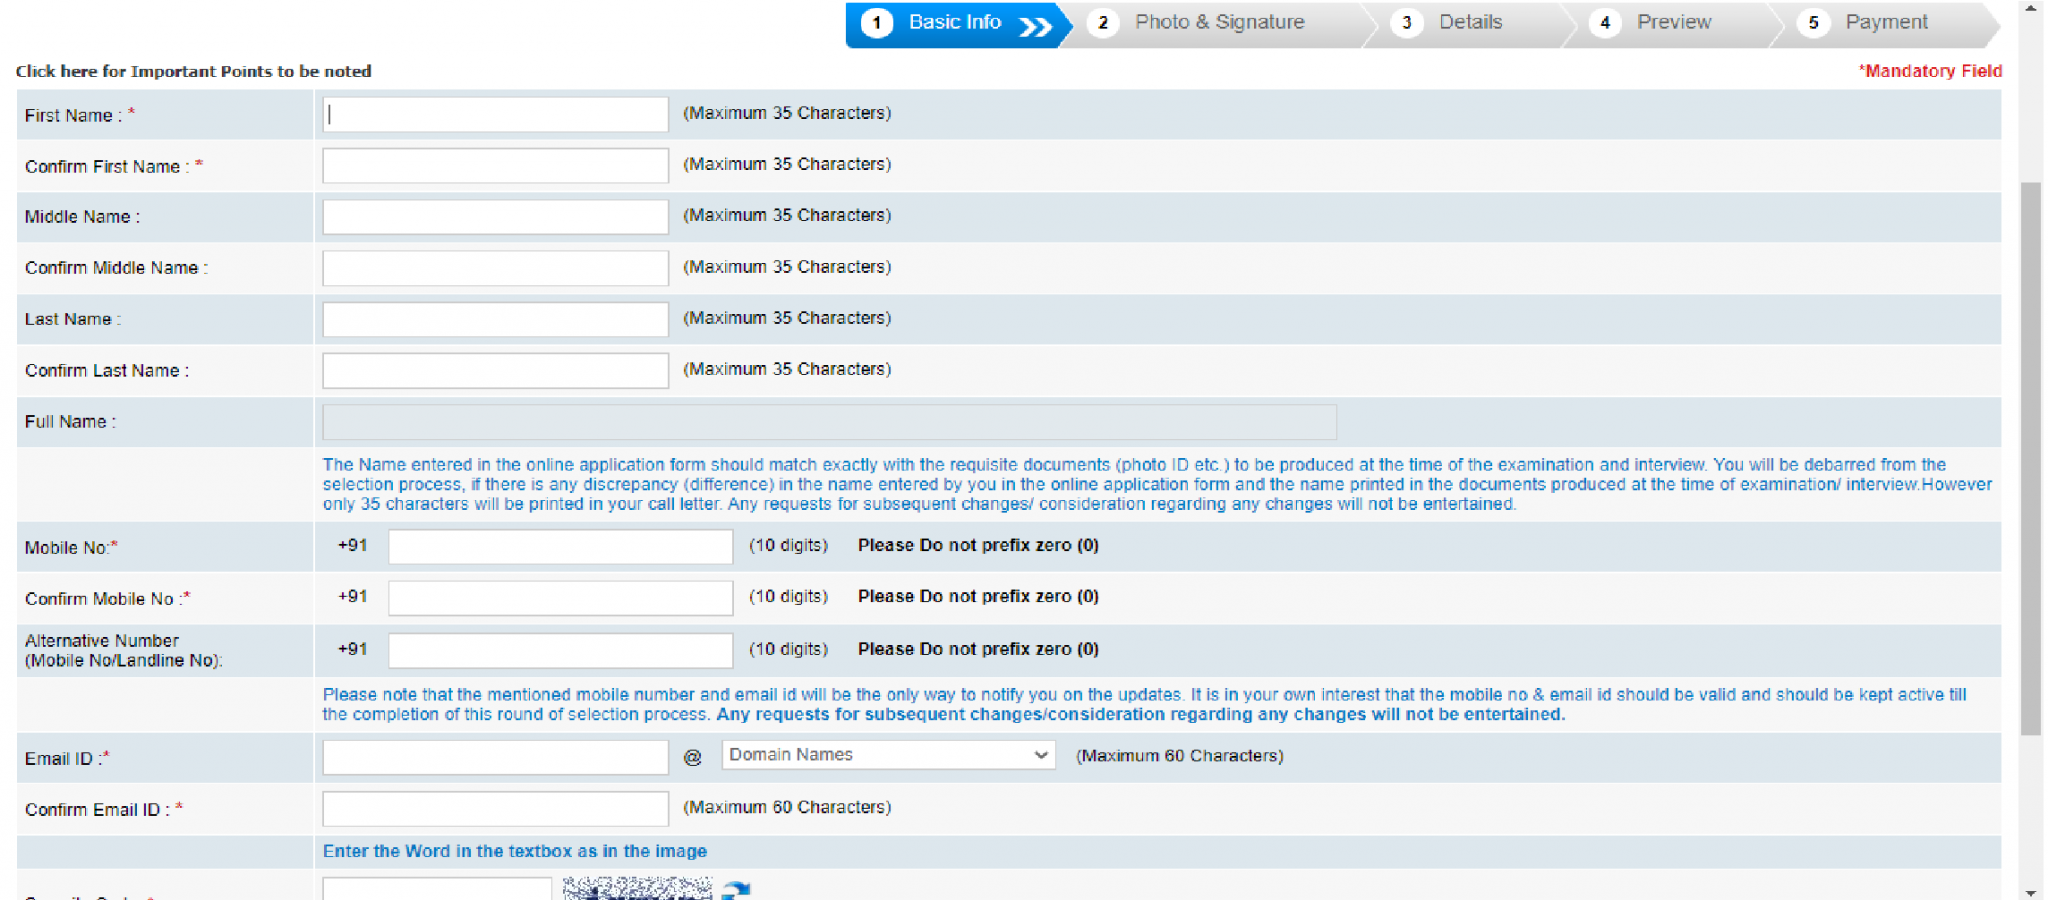
Task: Click into the Last Name field
Action: [495, 319]
